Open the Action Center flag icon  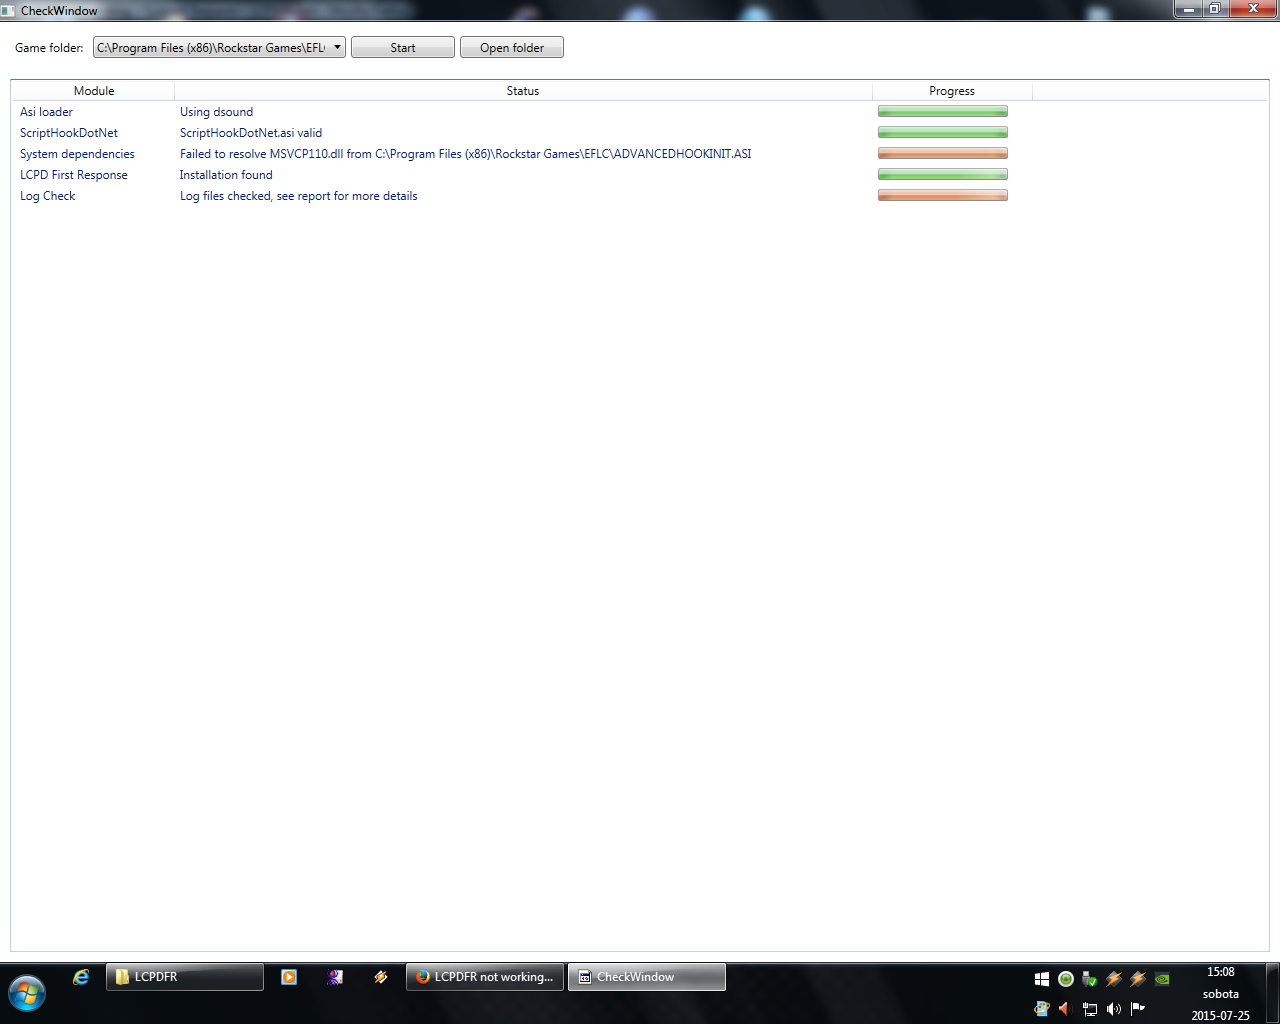[x=1138, y=1009]
